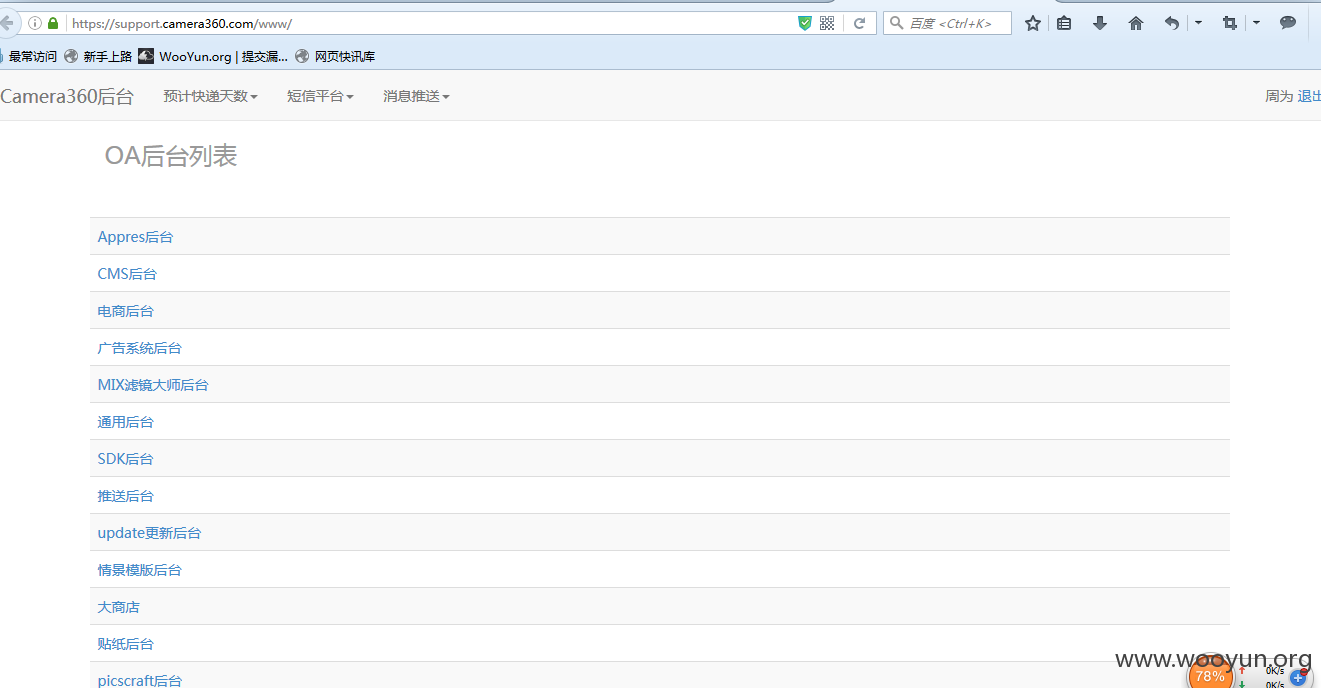Click the Camera360后台 brand link
The width and height of the screenshot is (1321, 688).
(67, 96)
